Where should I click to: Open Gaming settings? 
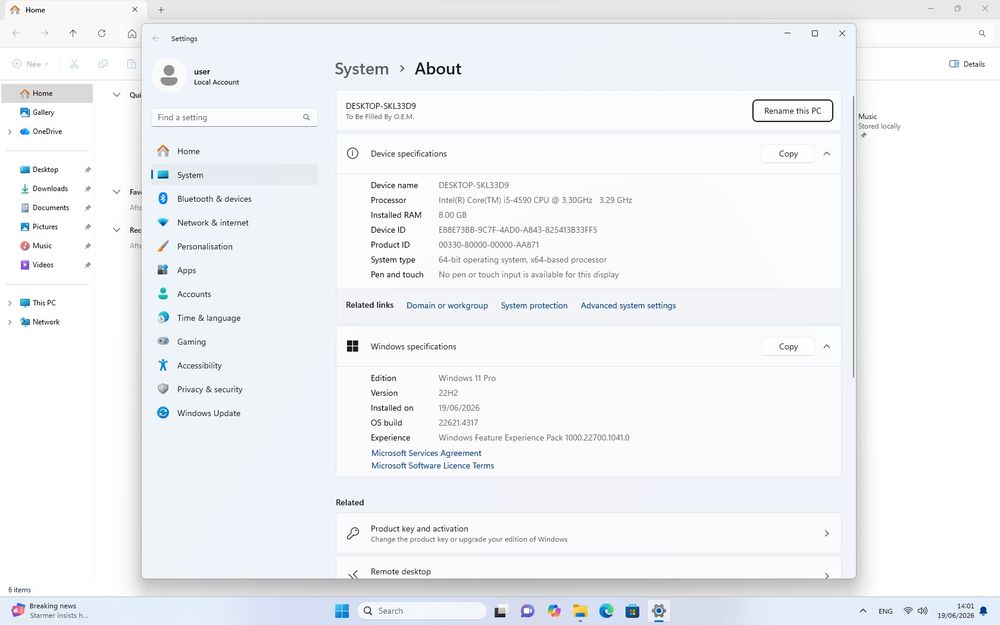click(234, 342)
